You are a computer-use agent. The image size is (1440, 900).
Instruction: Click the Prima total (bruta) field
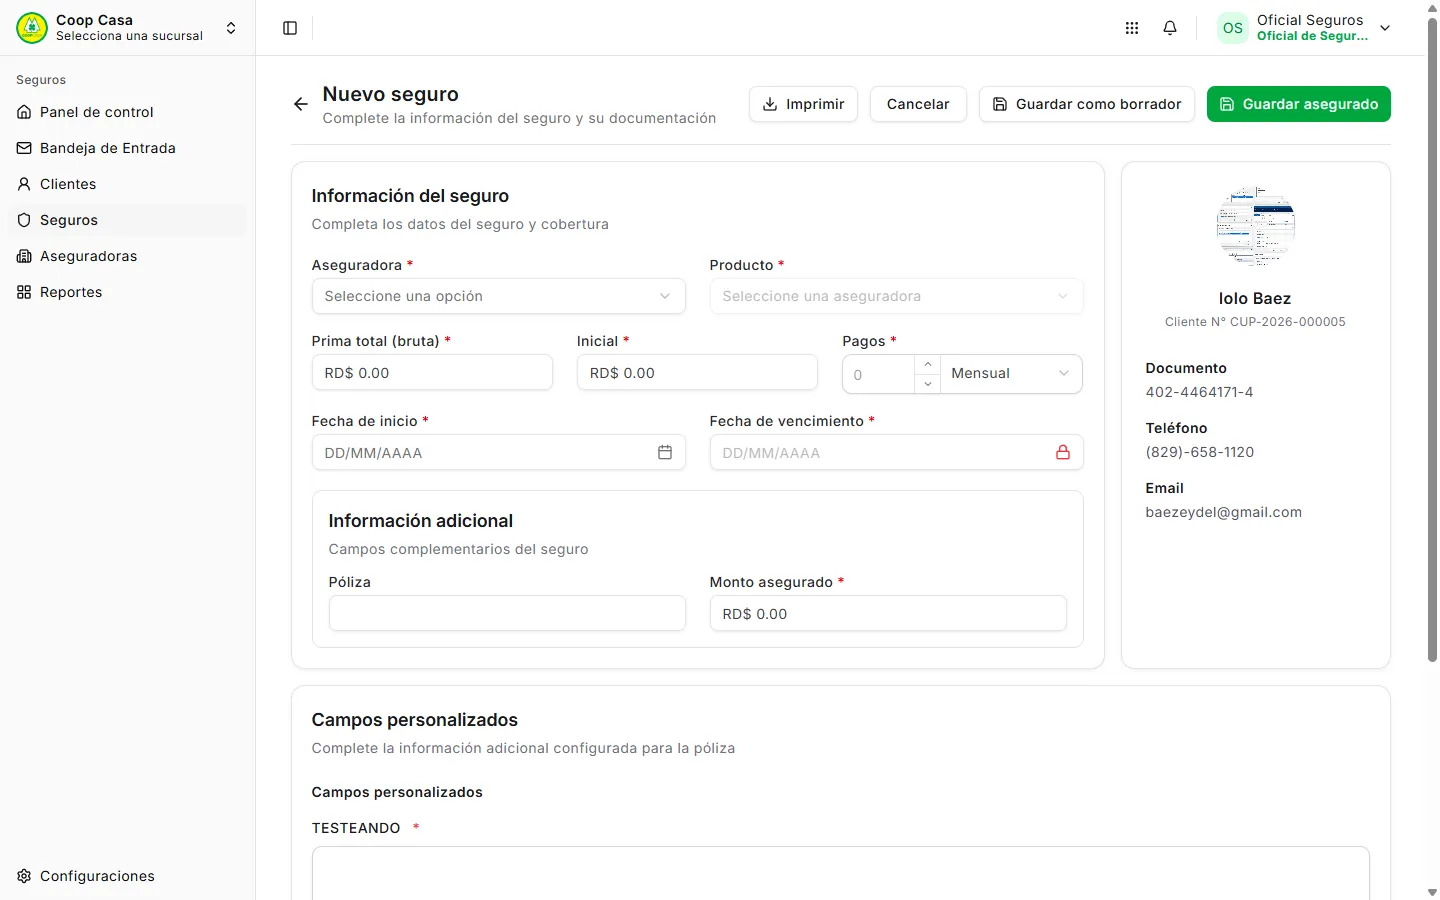(432, 373)
